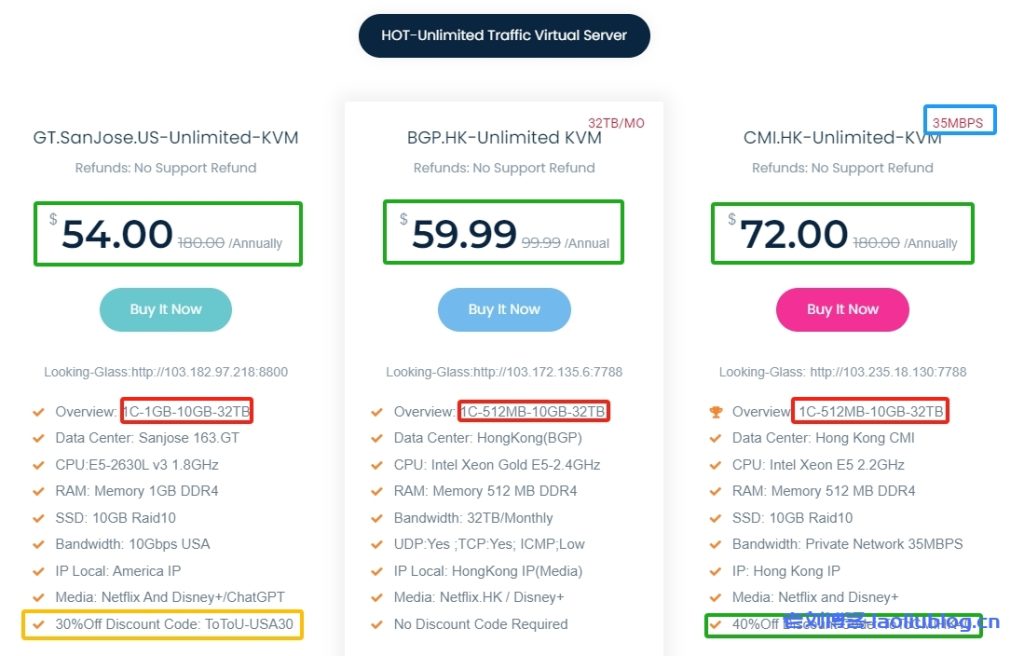The height and width of the screenshot is (656, 1024).
Task: Click checkmark next to IP Local: America IP
Action: pos(38,571)
